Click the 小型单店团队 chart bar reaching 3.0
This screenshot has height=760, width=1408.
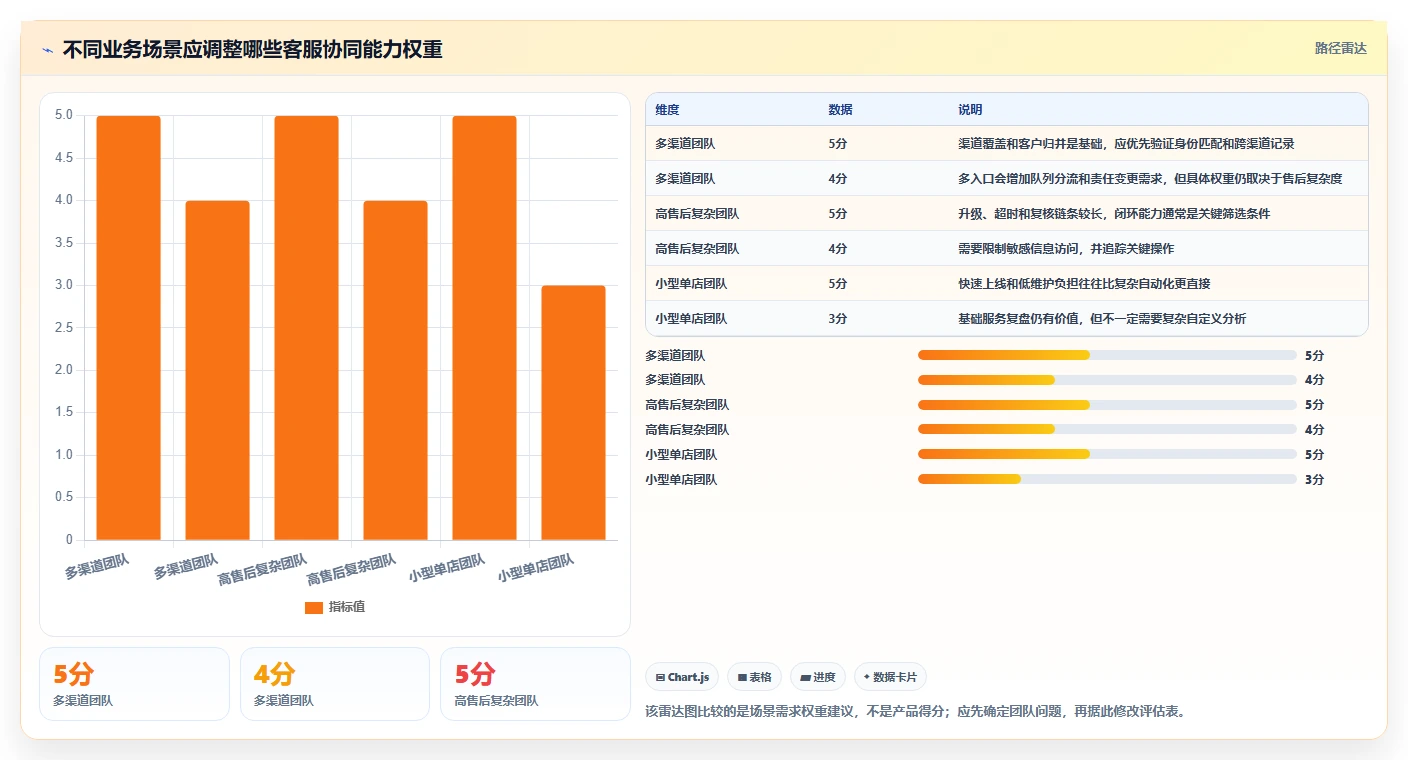click(573, 413)
